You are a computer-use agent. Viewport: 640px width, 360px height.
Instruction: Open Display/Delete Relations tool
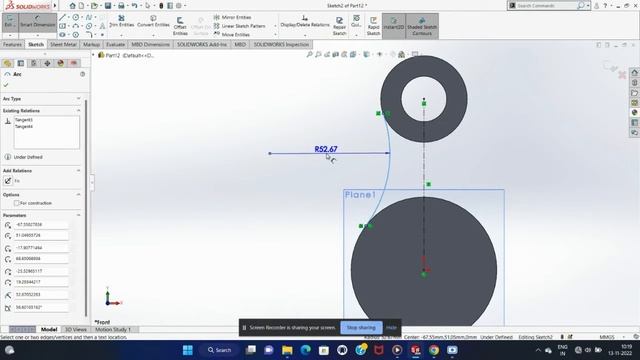coord(305,21)
